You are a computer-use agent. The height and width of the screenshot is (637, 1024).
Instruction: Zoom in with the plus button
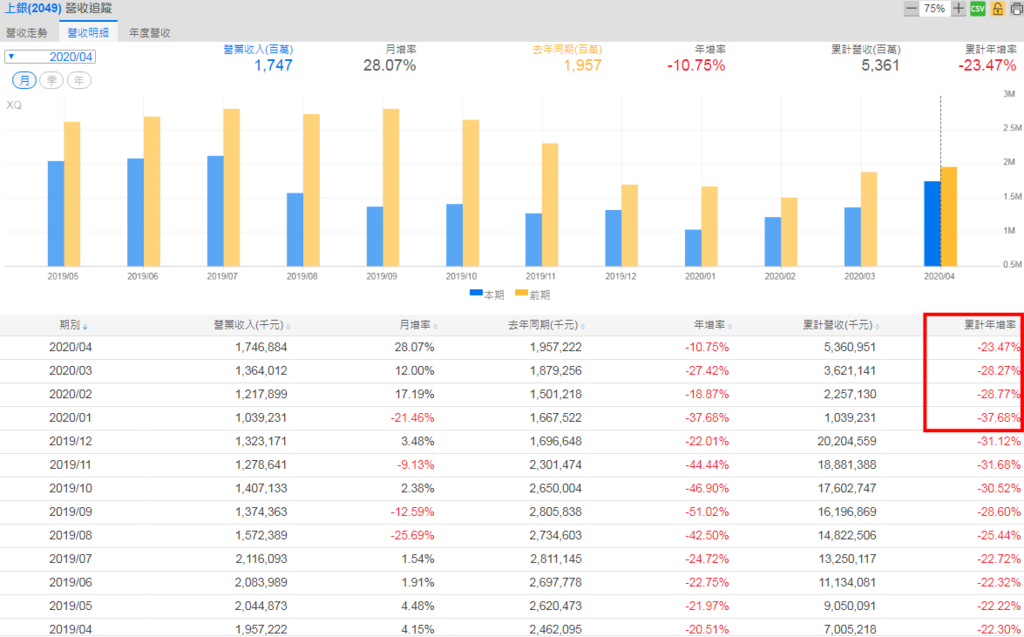(x=958, y=8)
